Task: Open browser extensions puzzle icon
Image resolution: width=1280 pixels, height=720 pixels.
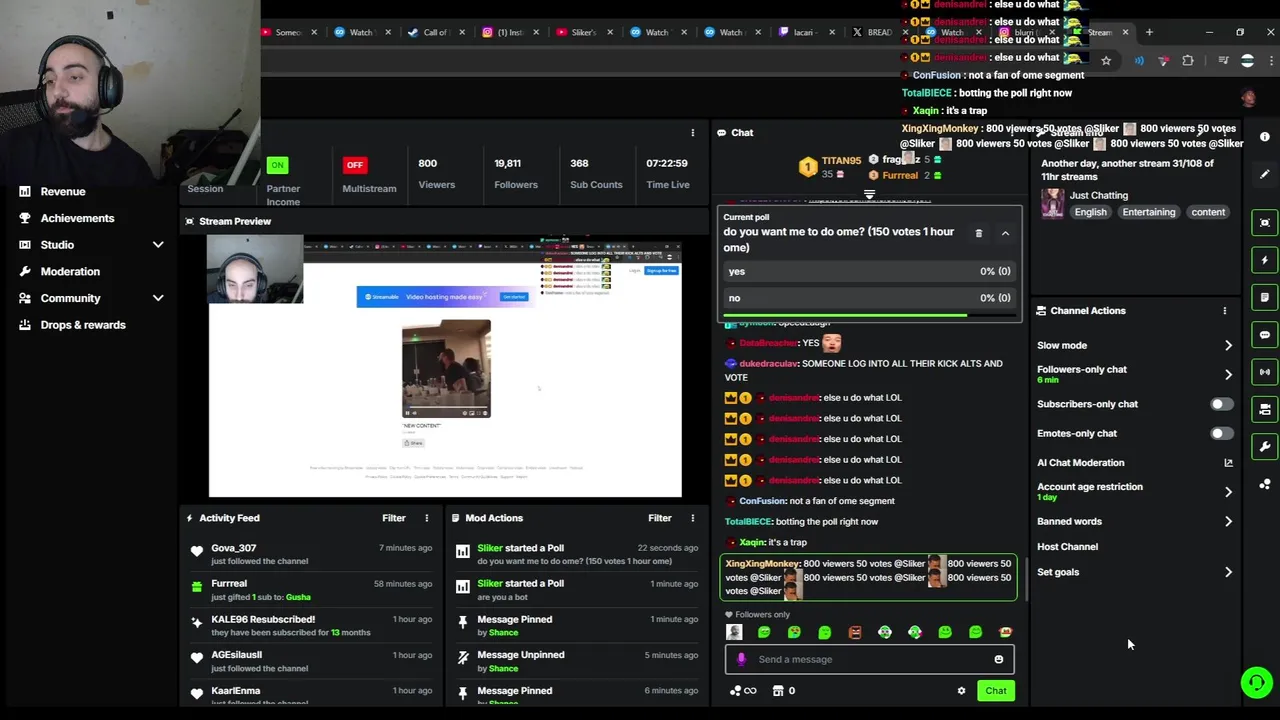Action: click(x=1188, y=61)
